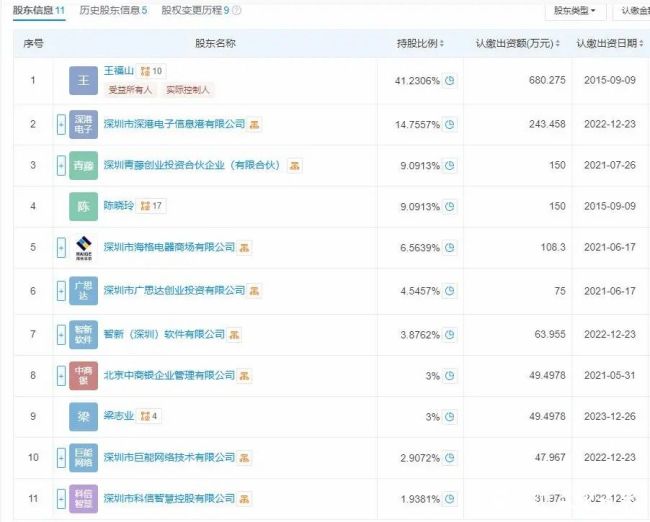Expand row of 深圳市巨能网络技术有限公司
The width and height of the screenshot is (650, 522).
(61, 458)
